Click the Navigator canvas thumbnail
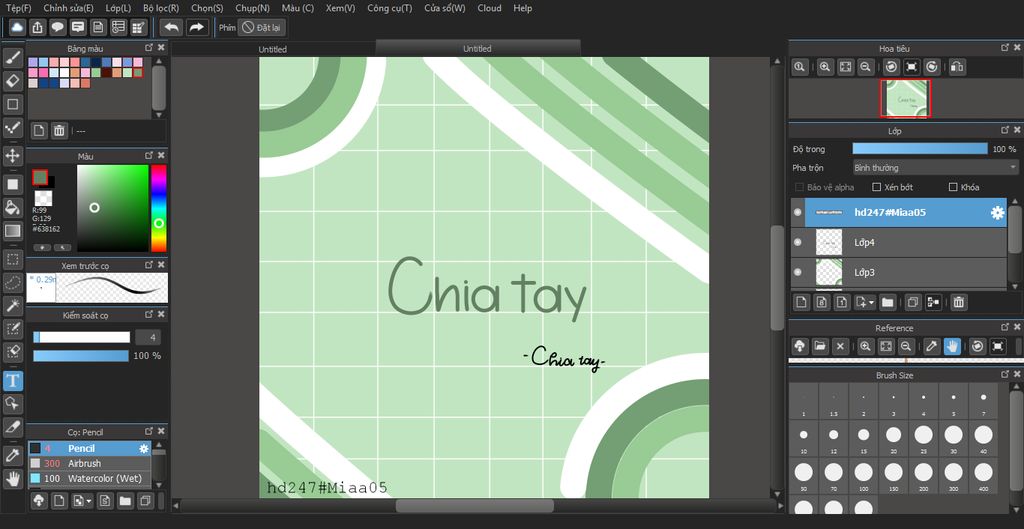This screenshot has height=529, width=1024. 905,99
